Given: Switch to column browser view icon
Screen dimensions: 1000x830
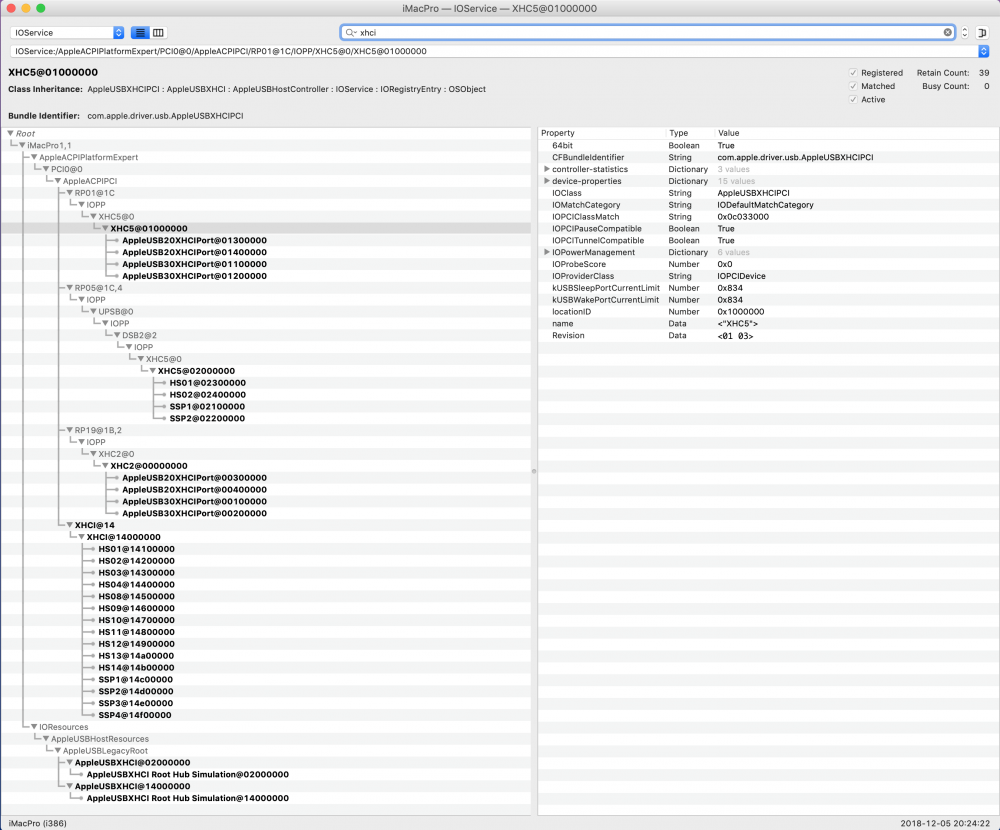Looking at the screenshot, I should click(158, 33).
